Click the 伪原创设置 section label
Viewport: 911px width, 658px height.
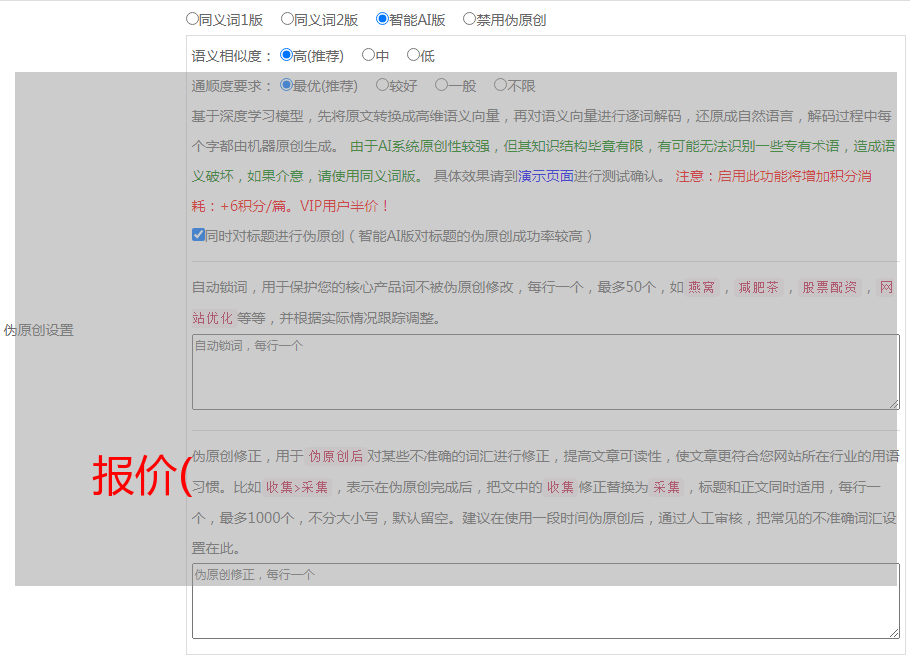(x=38, y=330)
